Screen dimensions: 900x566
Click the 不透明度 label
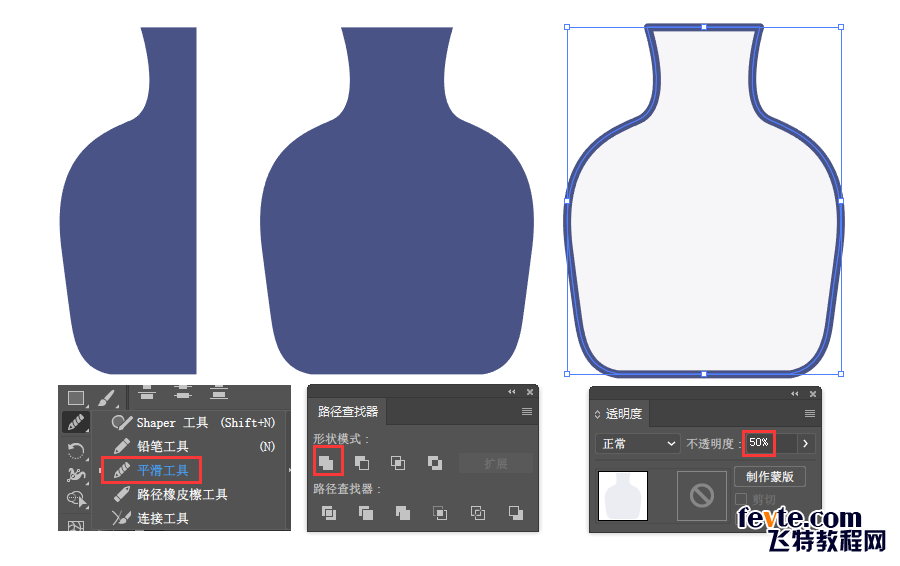(711, 444)
